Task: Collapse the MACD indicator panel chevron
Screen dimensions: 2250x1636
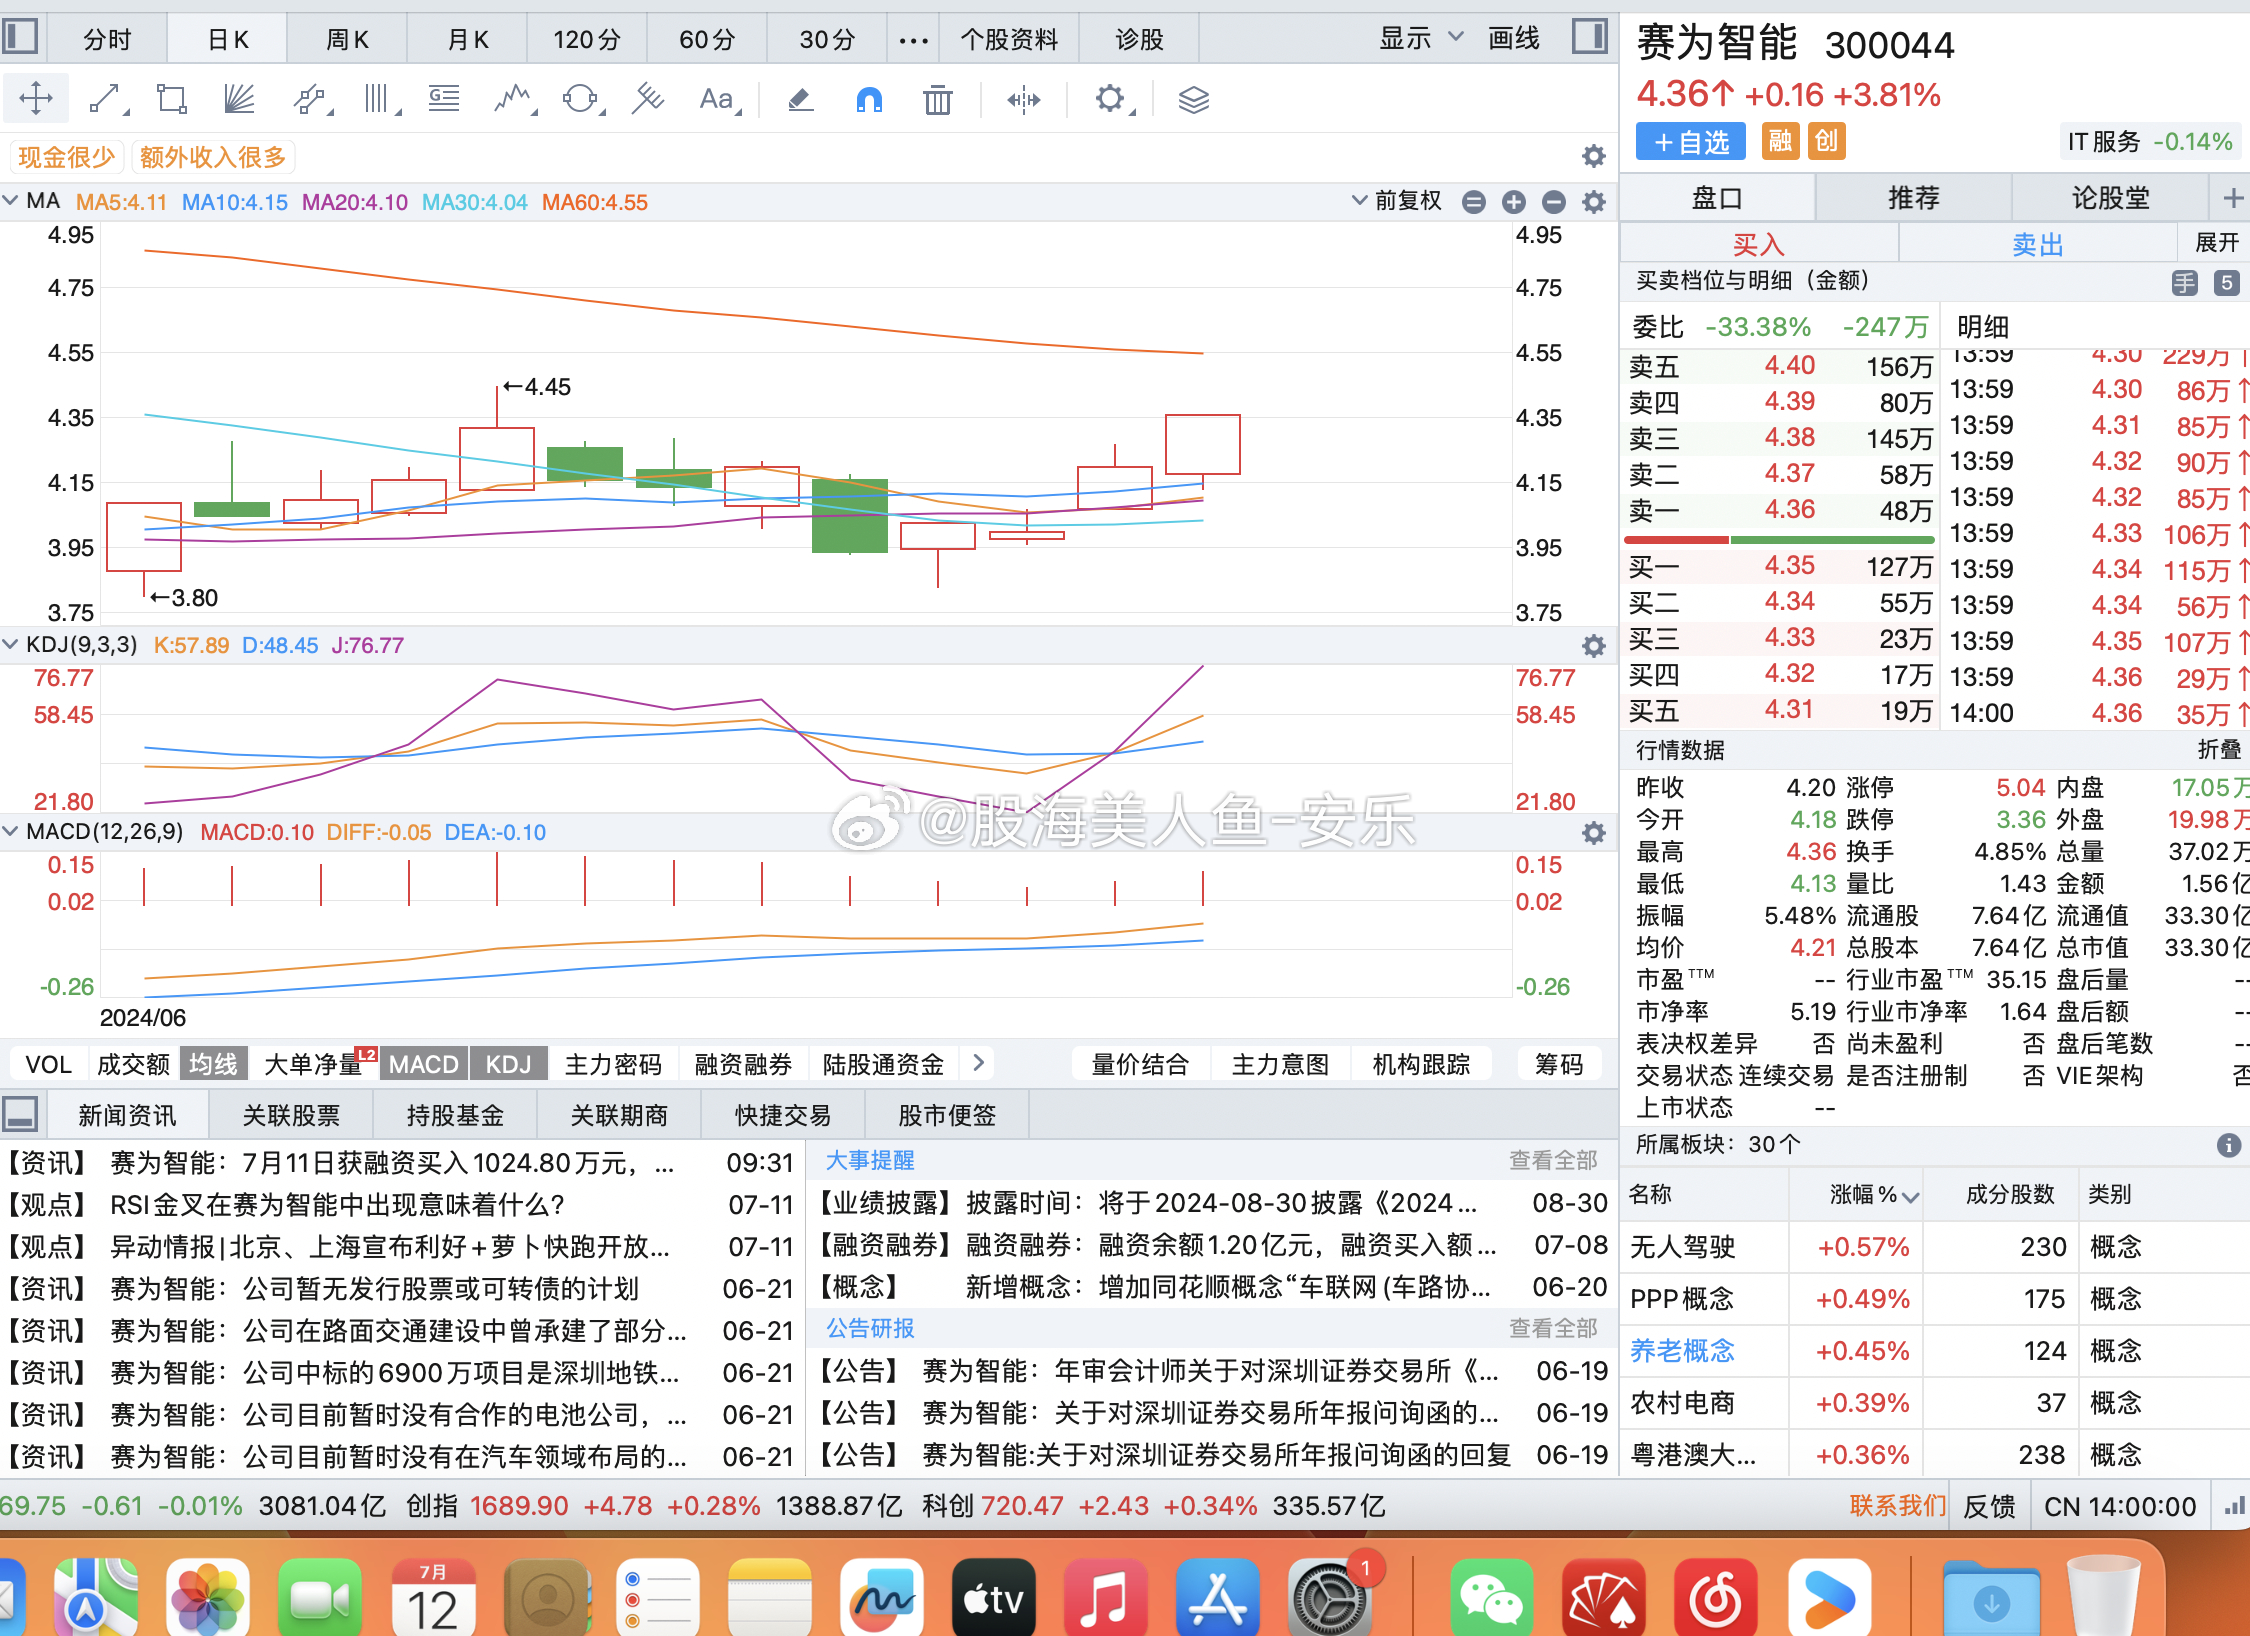Action: point(10,831)
